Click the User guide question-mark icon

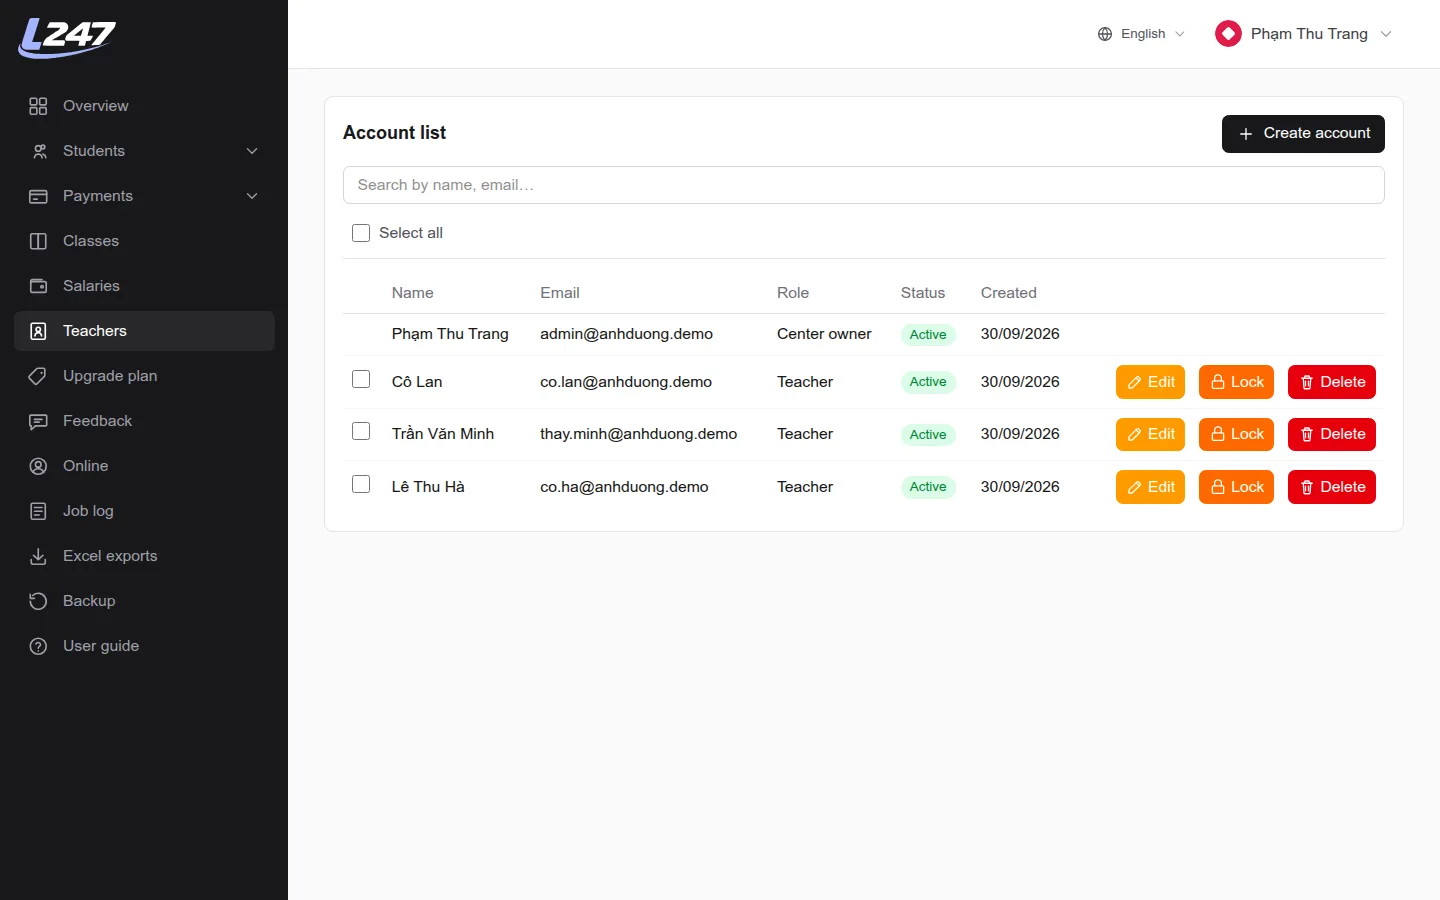click(38, 646)
